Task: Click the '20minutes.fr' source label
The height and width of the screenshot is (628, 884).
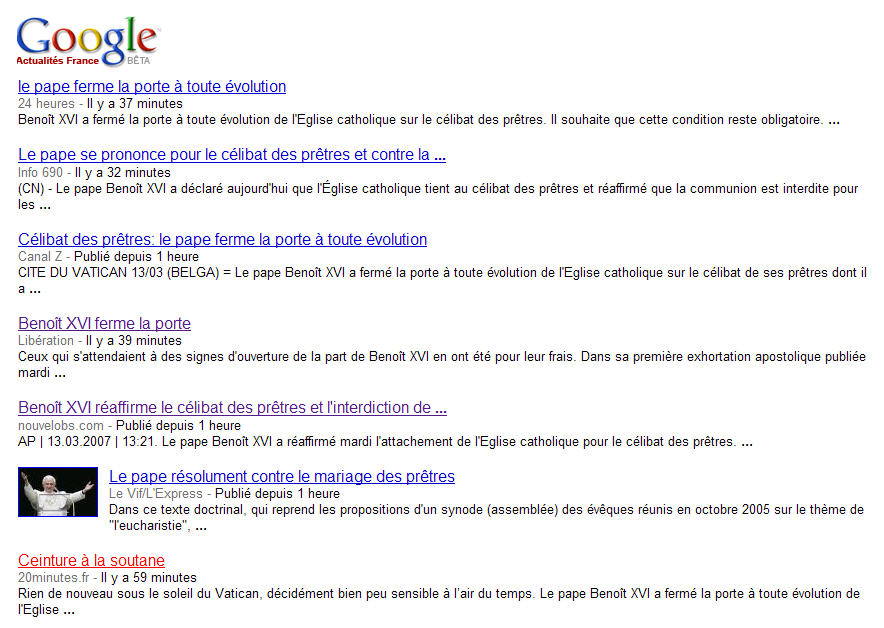Action: (53, 578)
